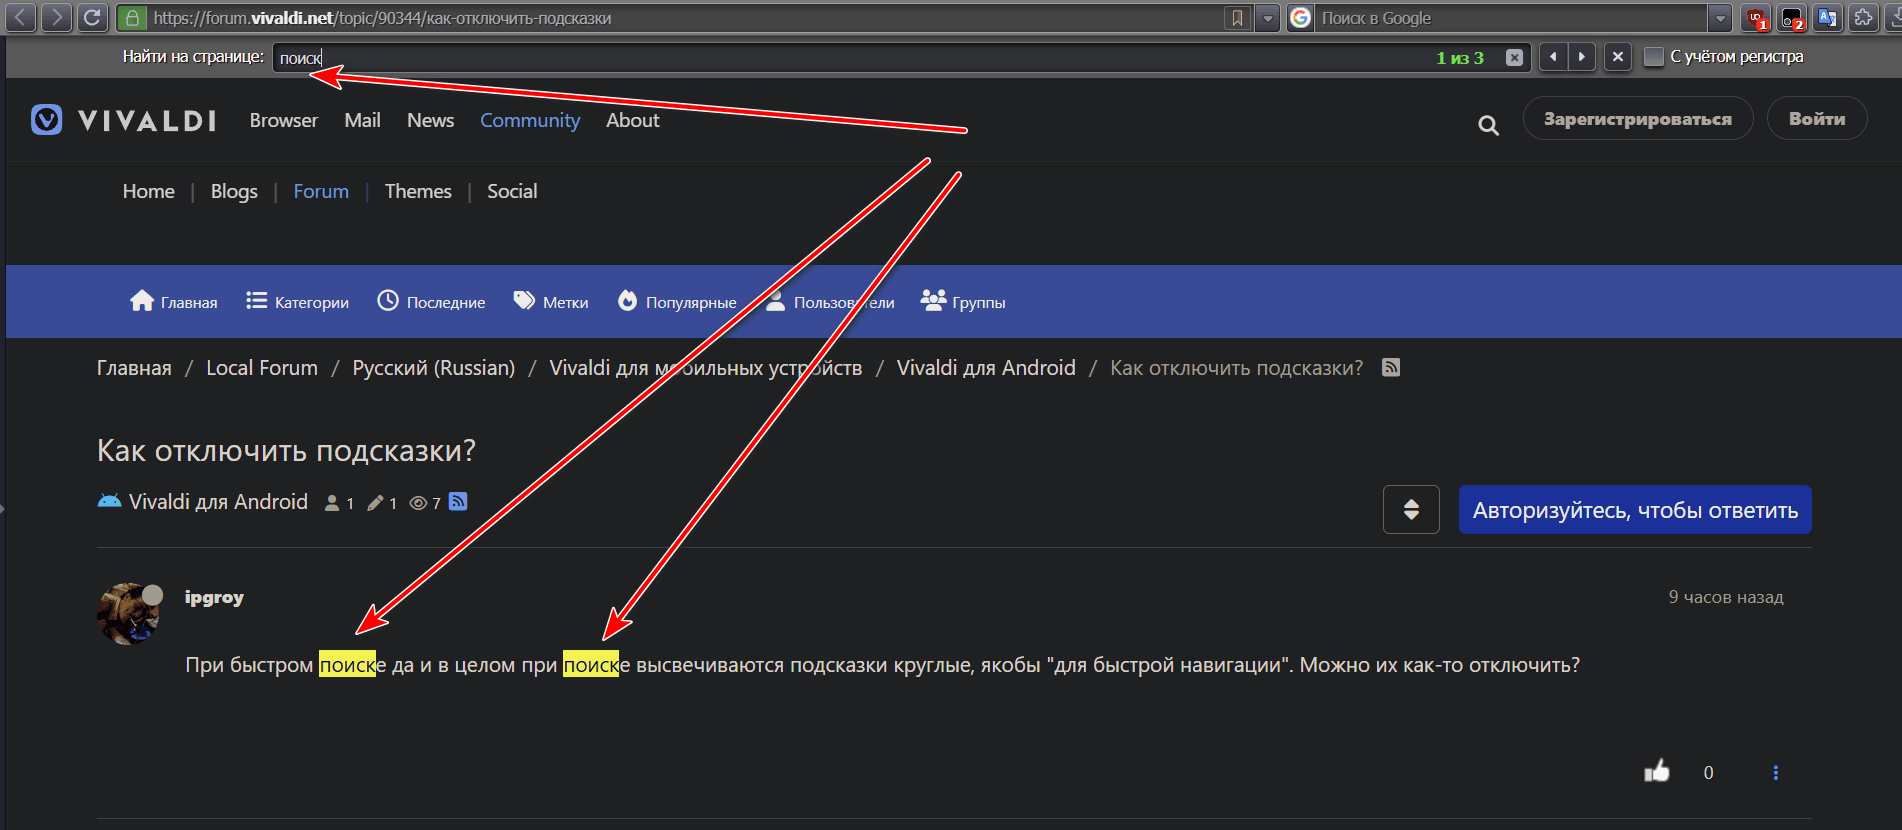The height and width of the screenshot is (830, 1902).
Task: Click the green padlock site security icon
Action: tap(132, 18)
